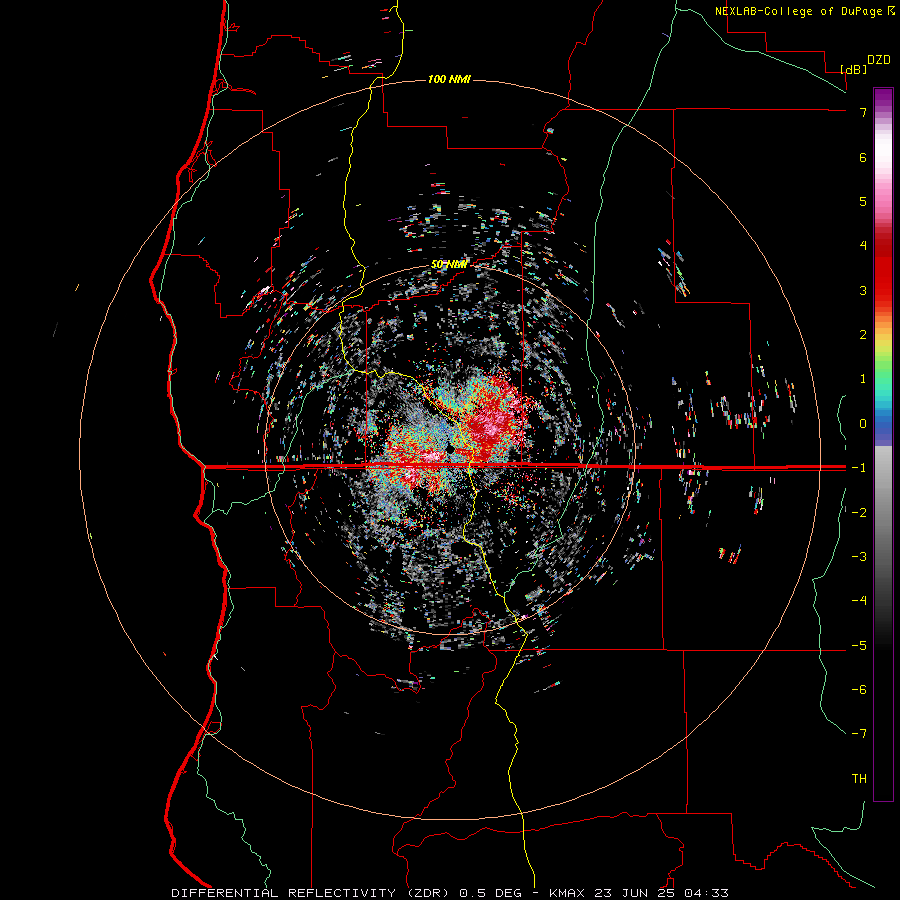Click the -7 value on the color scale

(859, 734)
